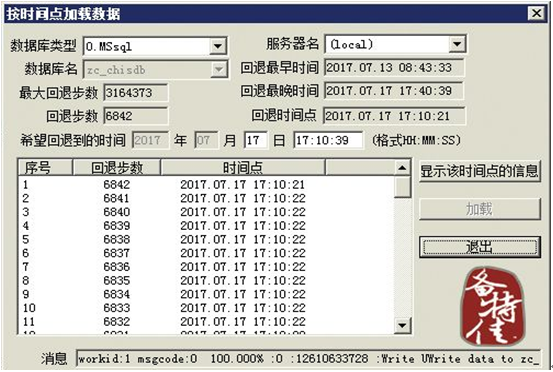Click the list scrollbar thumb
Viewport: 553px width, 372px height.
(x=402, y=187)
